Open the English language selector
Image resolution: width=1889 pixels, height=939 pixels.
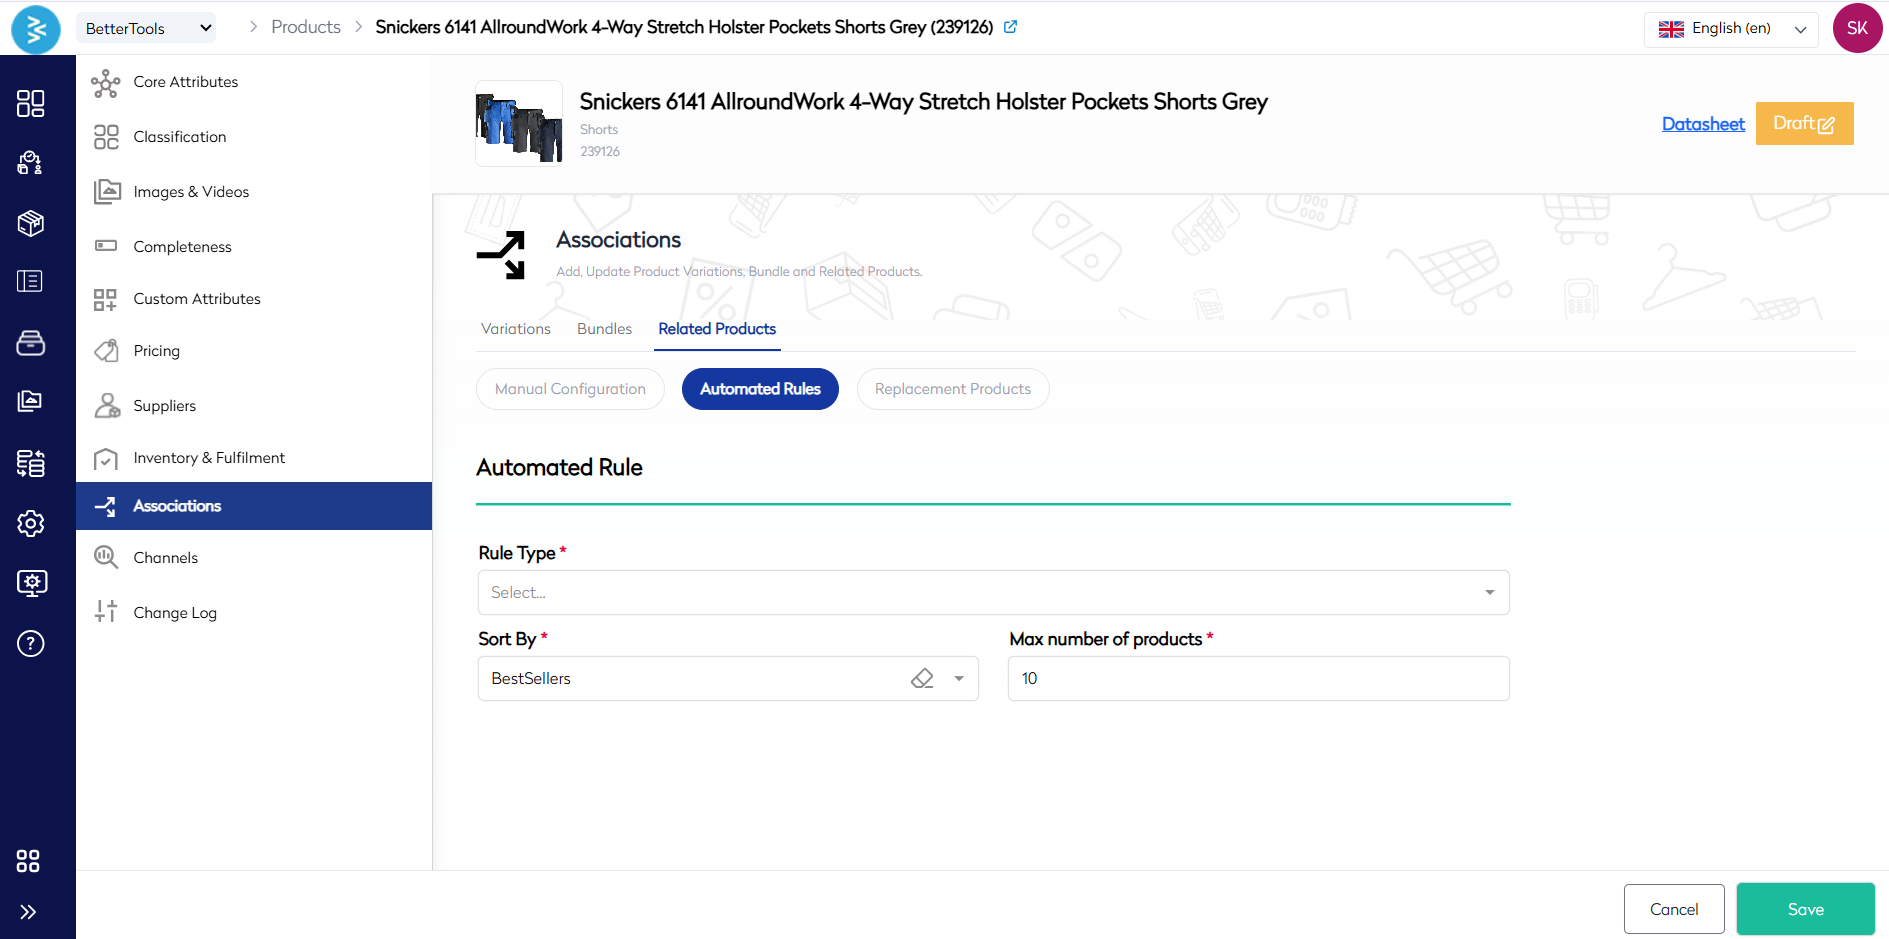pyautogui.click(x=1731, y=29)
